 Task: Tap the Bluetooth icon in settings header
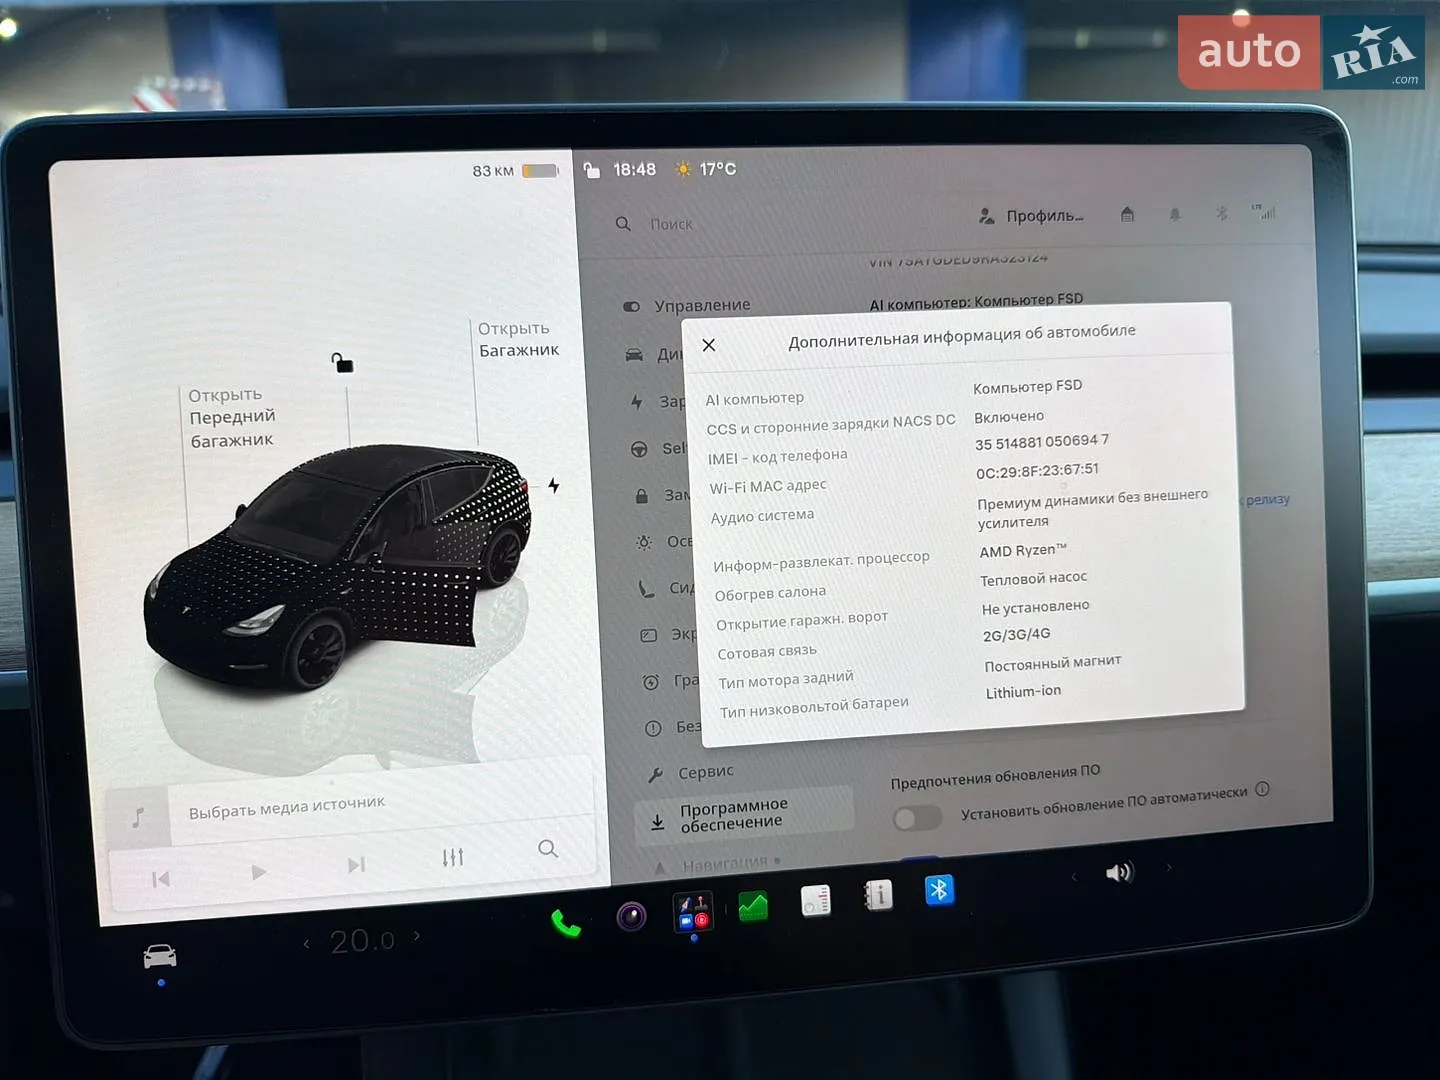coord(1221,212)
